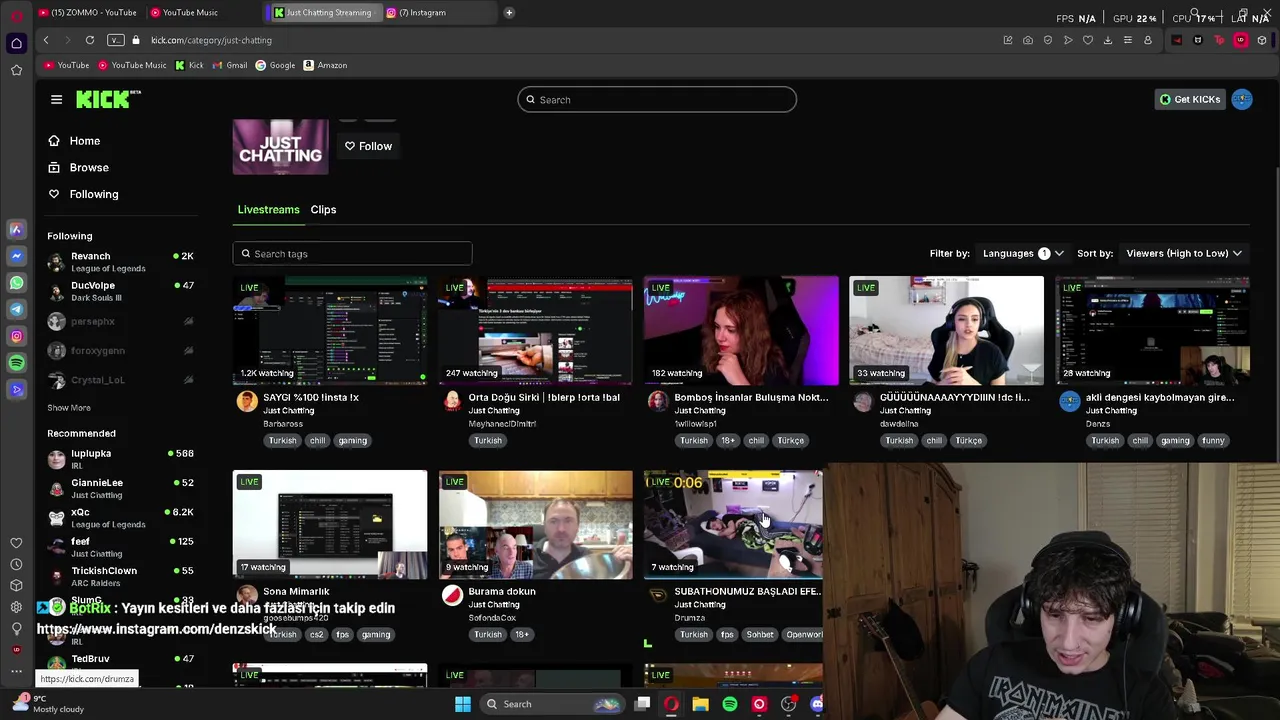Screen dimensions: 1280x720
Task: Open the SAYGI %100 stream thumbnail
Action: (330, 331)
